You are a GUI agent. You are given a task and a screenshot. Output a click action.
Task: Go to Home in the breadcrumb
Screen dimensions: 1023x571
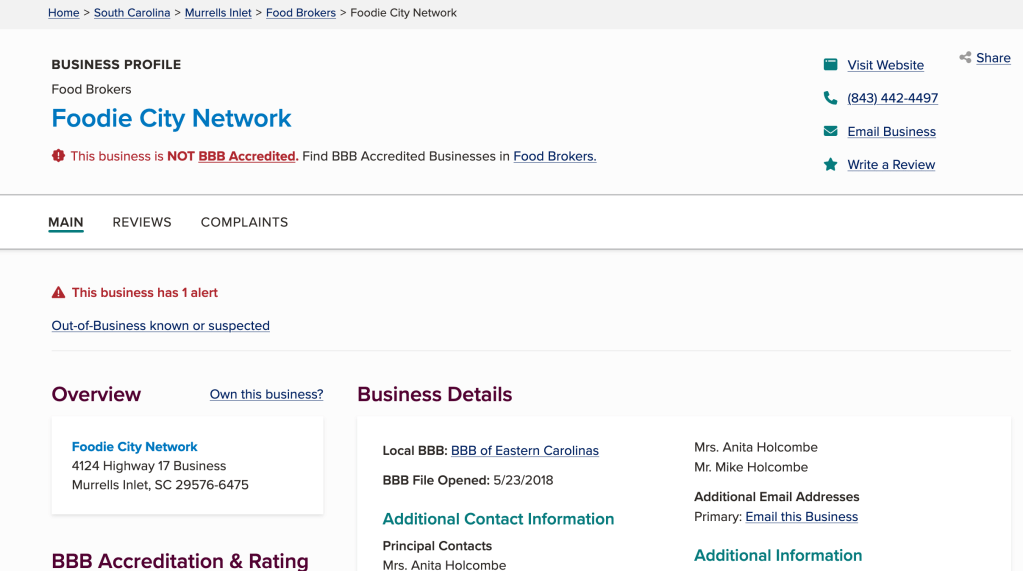coord(64,13)
